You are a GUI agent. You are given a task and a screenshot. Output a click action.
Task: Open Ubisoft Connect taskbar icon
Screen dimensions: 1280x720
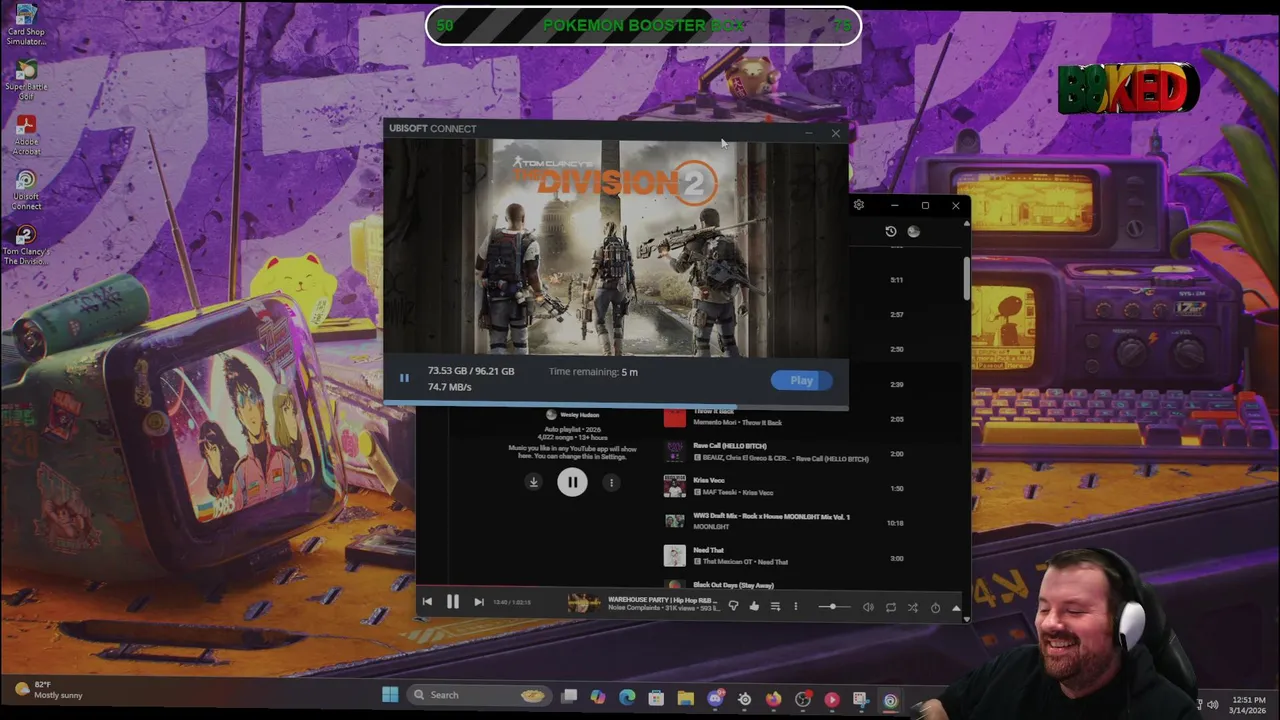pos(890,701)
